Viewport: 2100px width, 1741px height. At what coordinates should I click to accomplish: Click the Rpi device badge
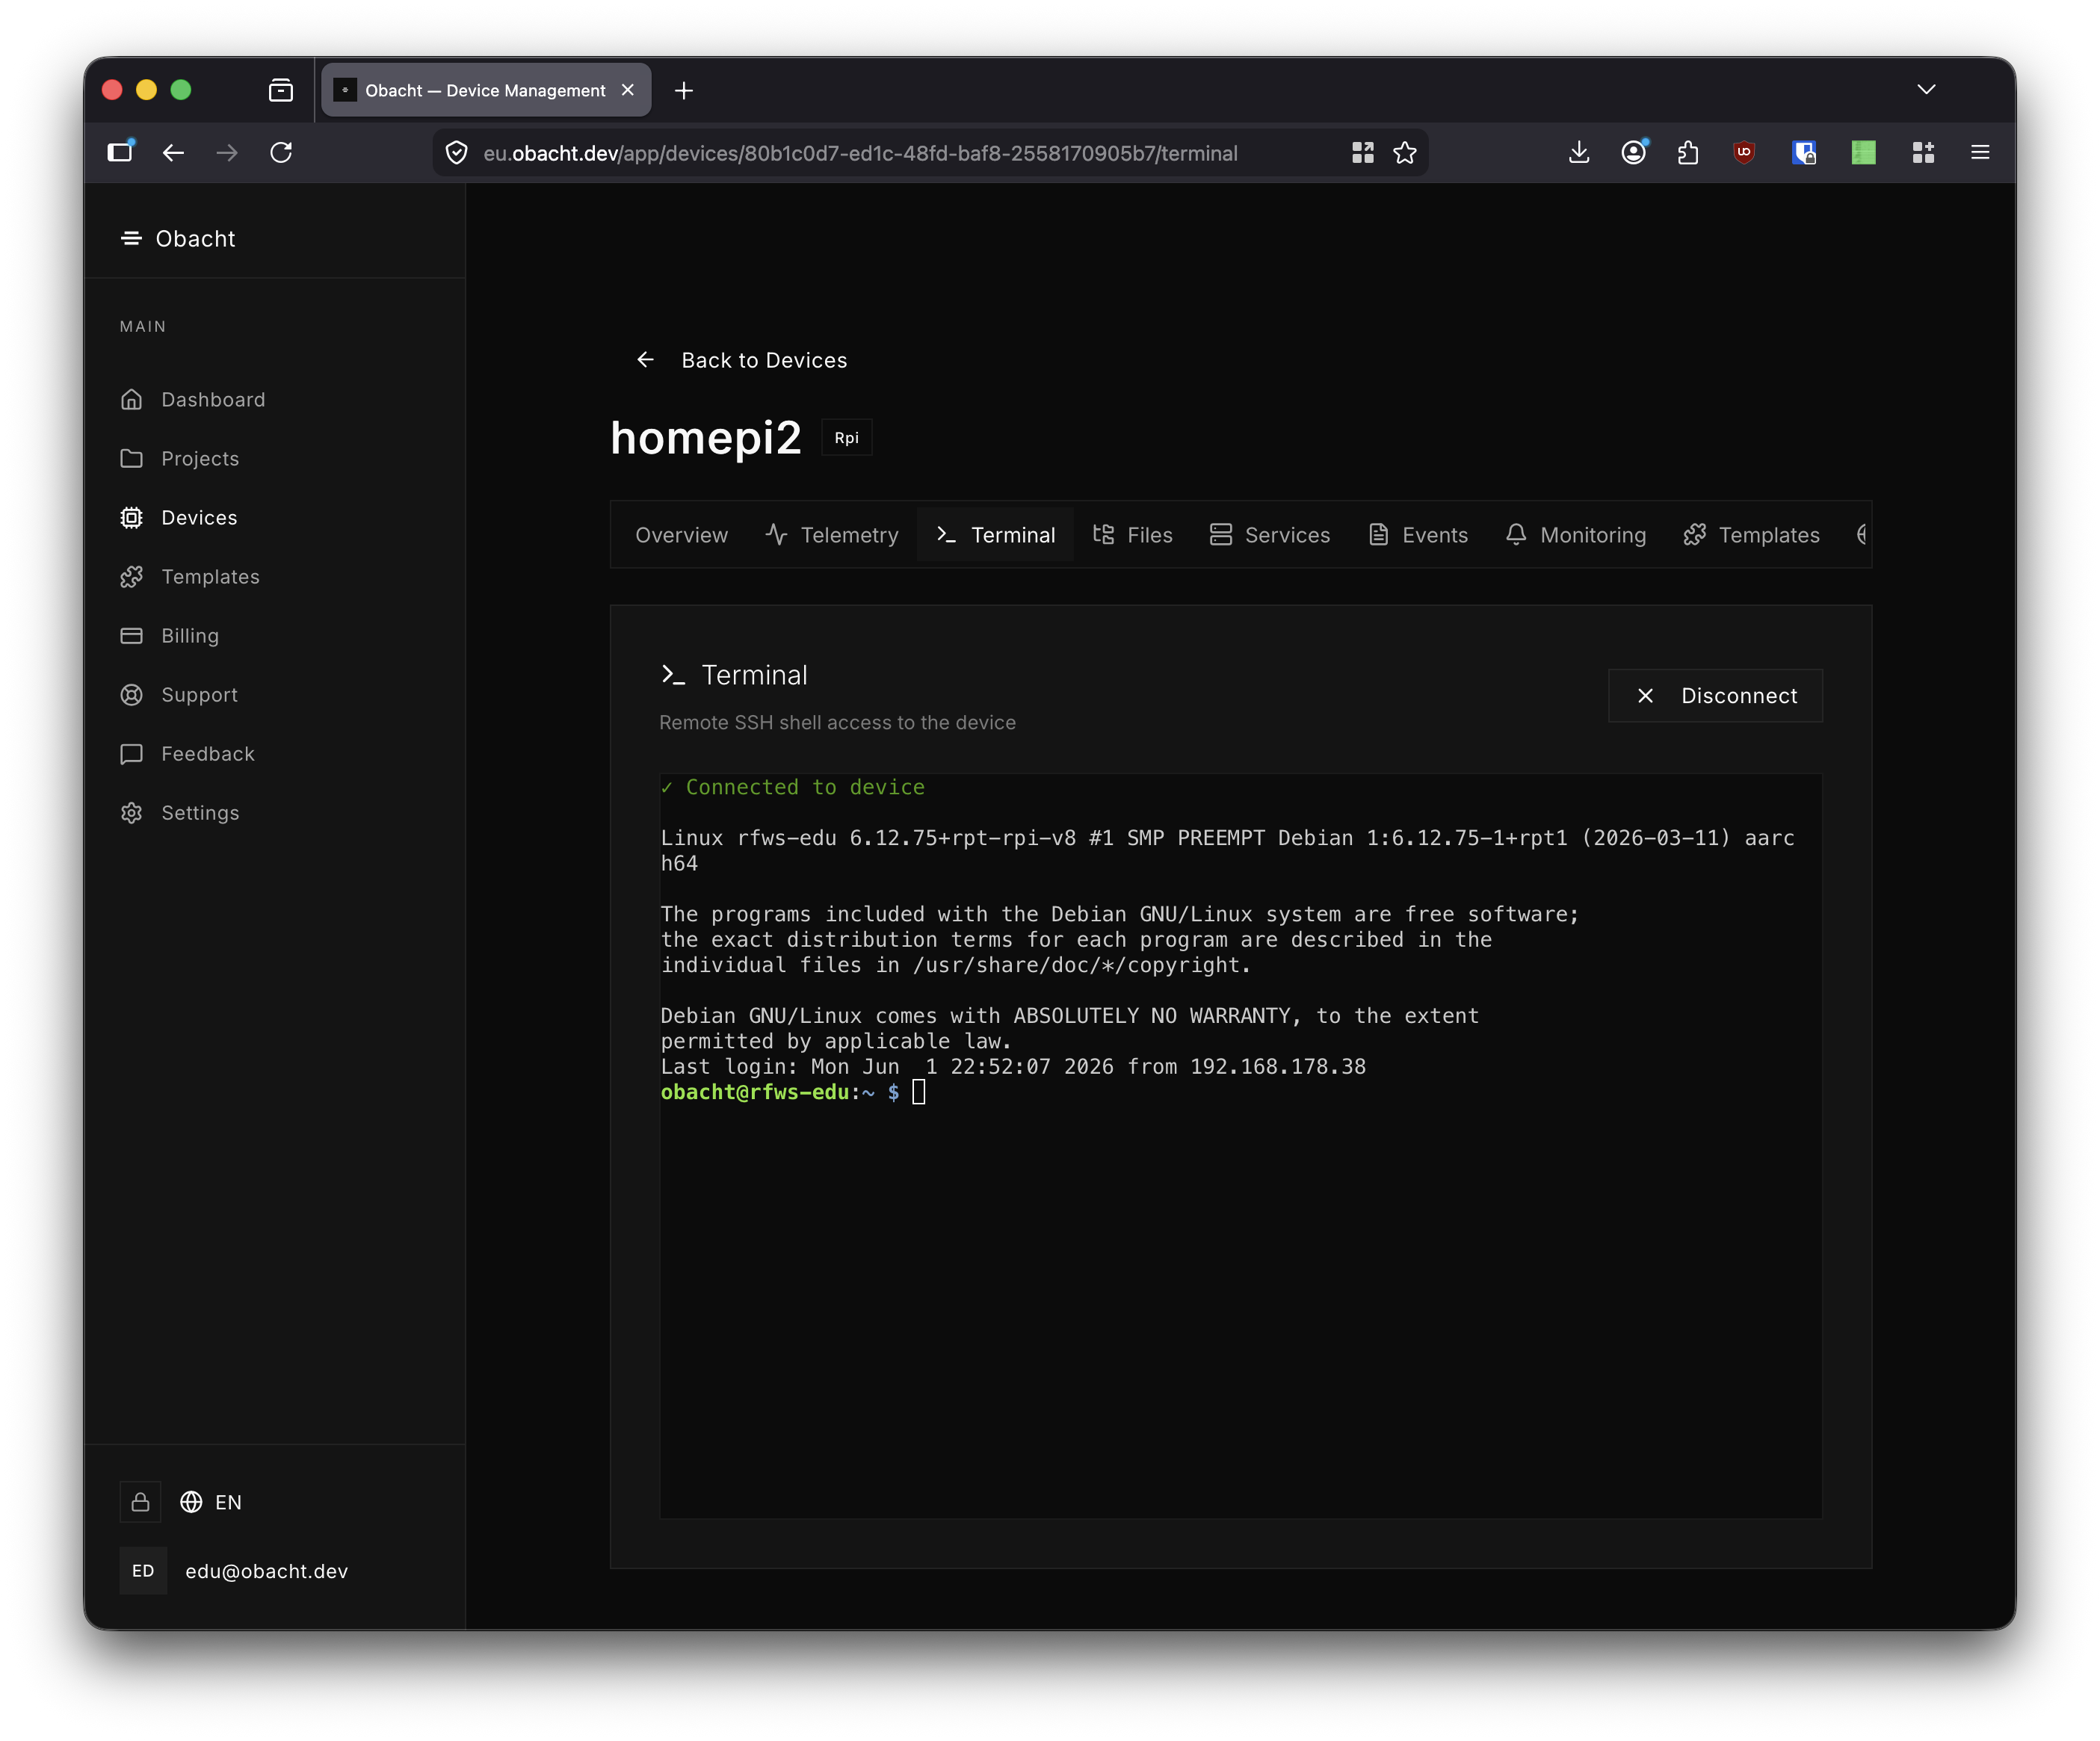coord(846,438)
